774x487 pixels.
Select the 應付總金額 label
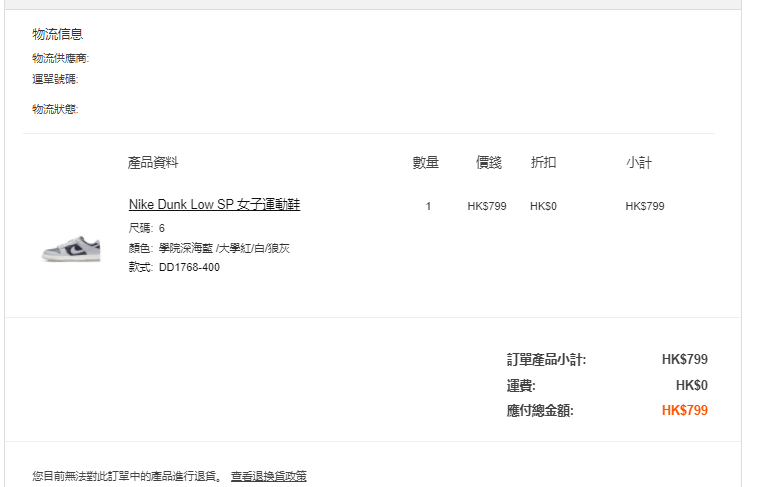pyautogui.click(x=540, y=411)
